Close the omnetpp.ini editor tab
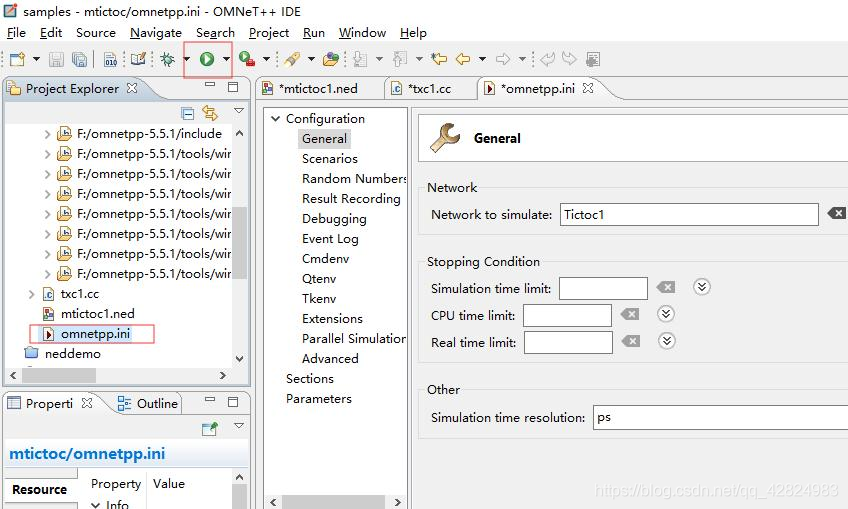 pos(588,88)
